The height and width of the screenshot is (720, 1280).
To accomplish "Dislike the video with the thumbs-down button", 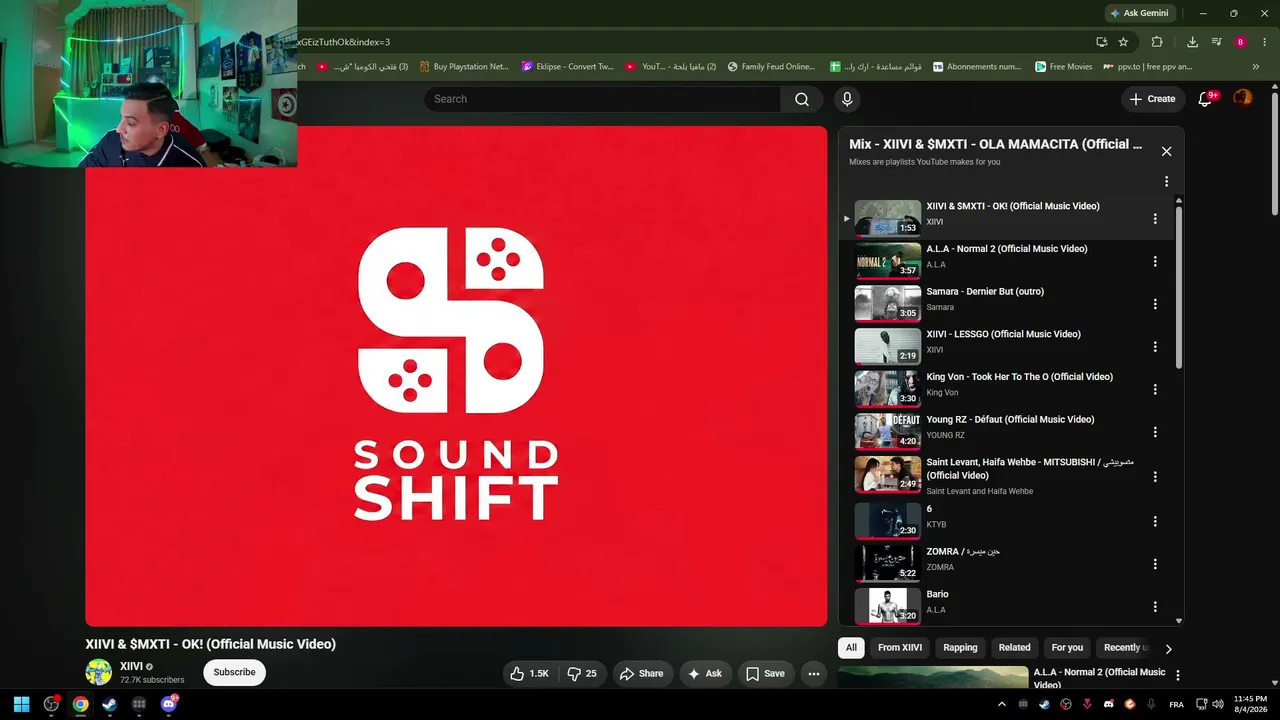I will [x=581, y=674].
